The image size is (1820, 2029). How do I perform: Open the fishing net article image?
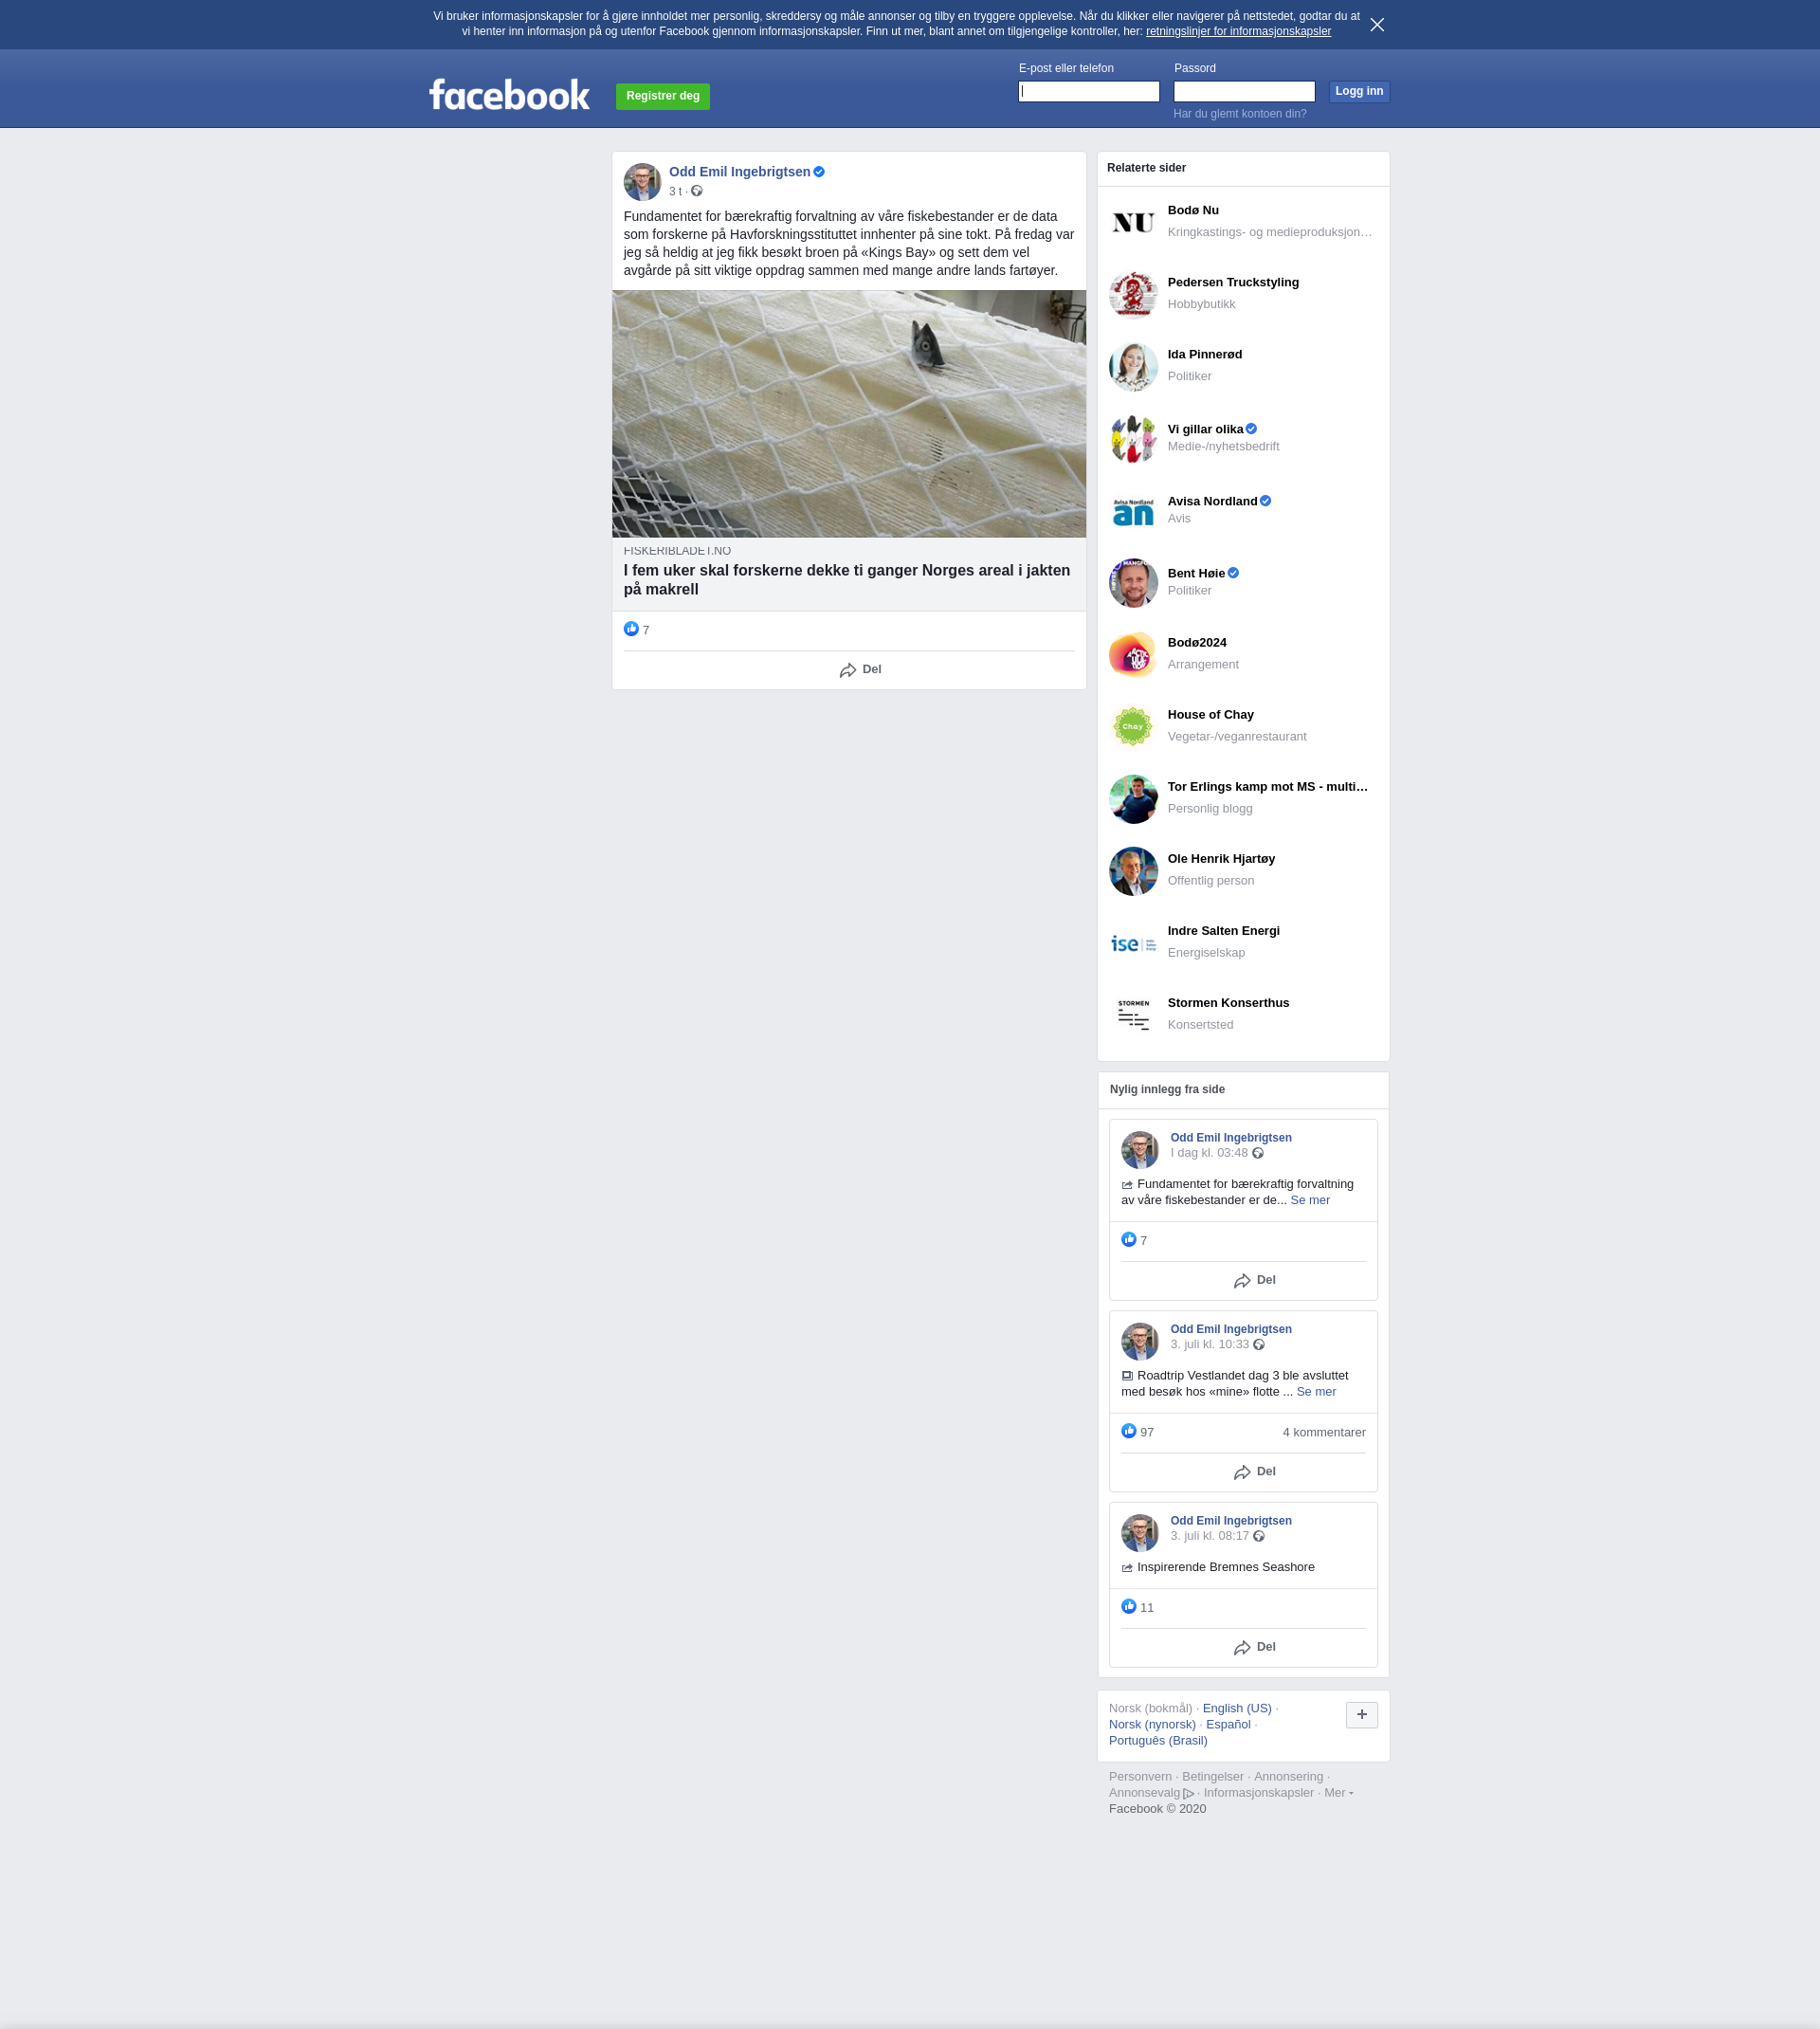click(x=848, y=414)
